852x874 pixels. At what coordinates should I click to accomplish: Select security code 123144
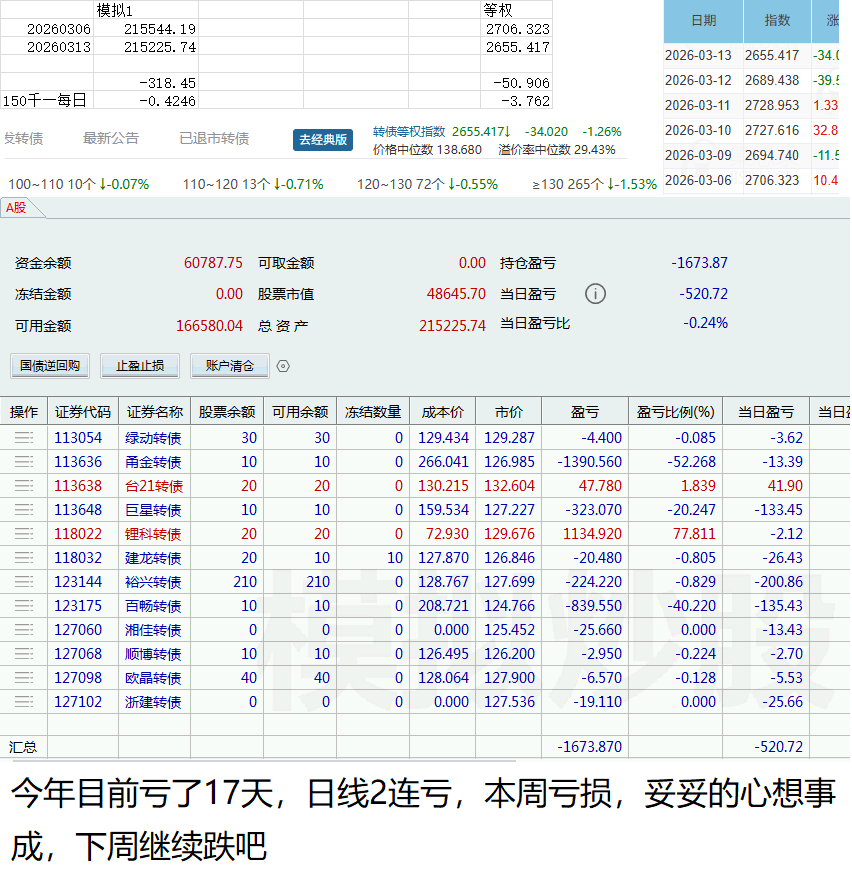click(78, 582)
